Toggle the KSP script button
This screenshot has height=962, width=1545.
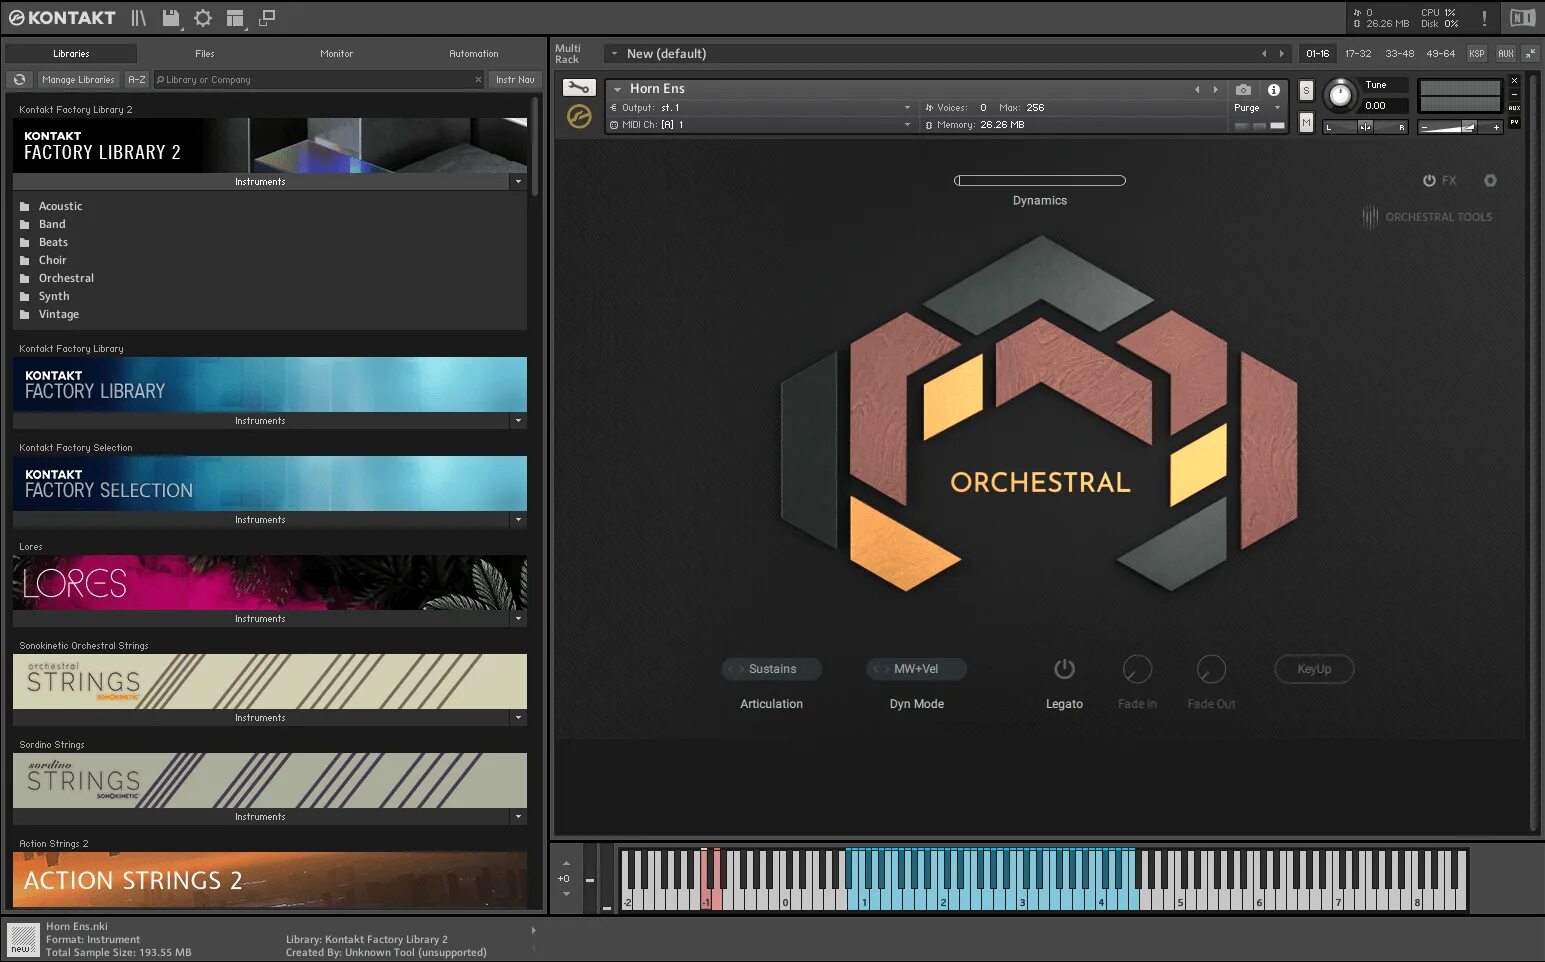[1477, 54]
